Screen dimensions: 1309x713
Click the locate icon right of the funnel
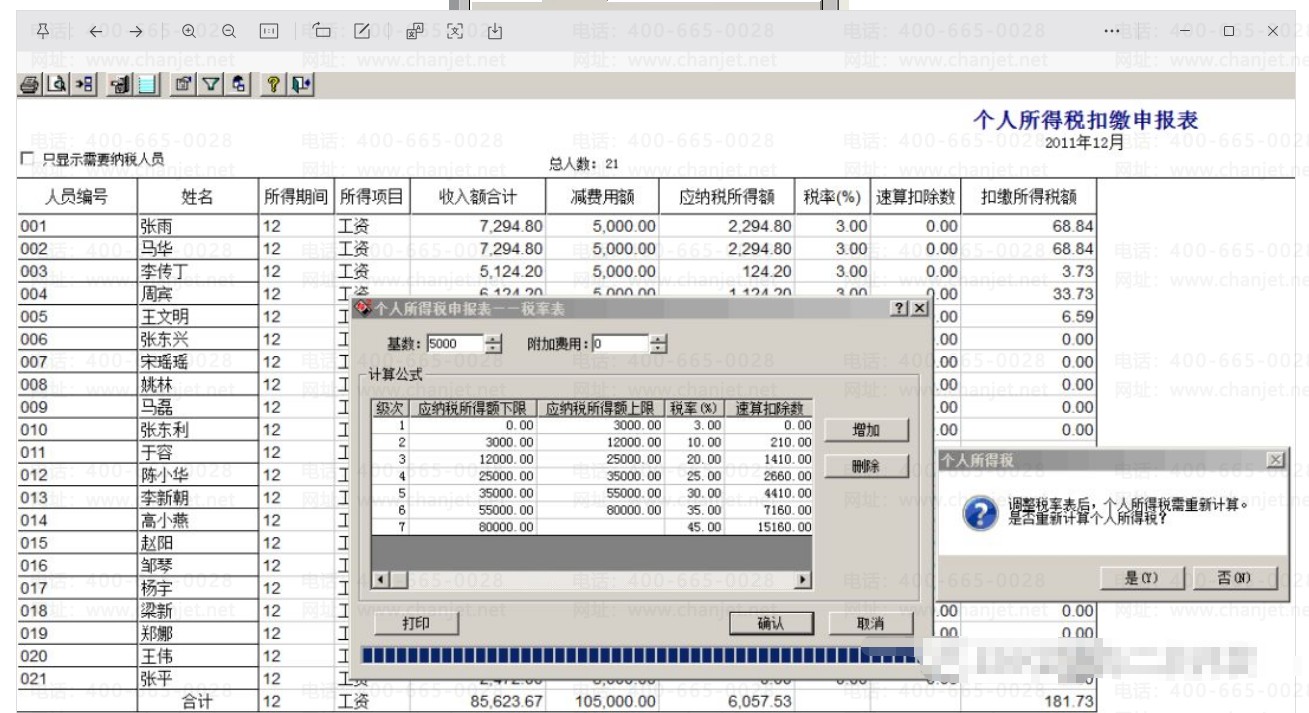pyautogui.click(x=238, y=85)
